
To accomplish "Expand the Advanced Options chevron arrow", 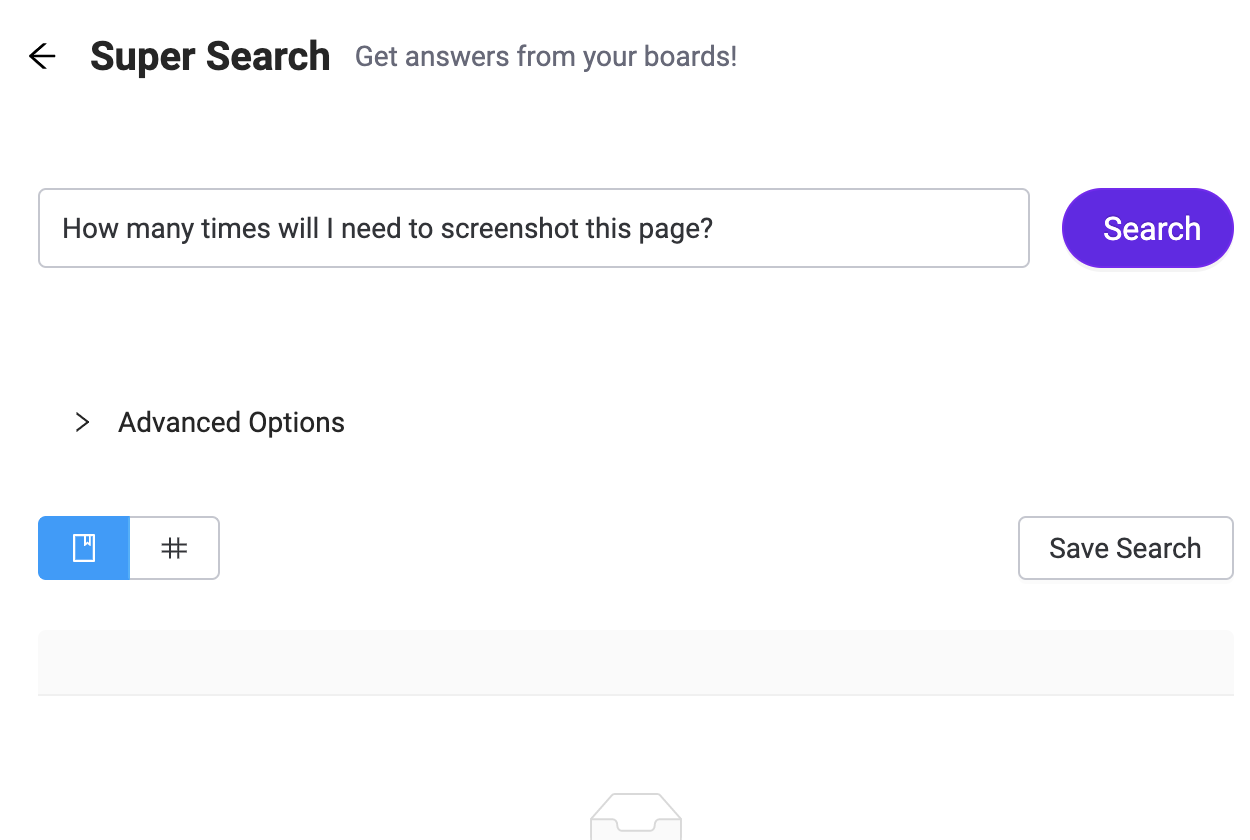I will (x=83, y=423).
